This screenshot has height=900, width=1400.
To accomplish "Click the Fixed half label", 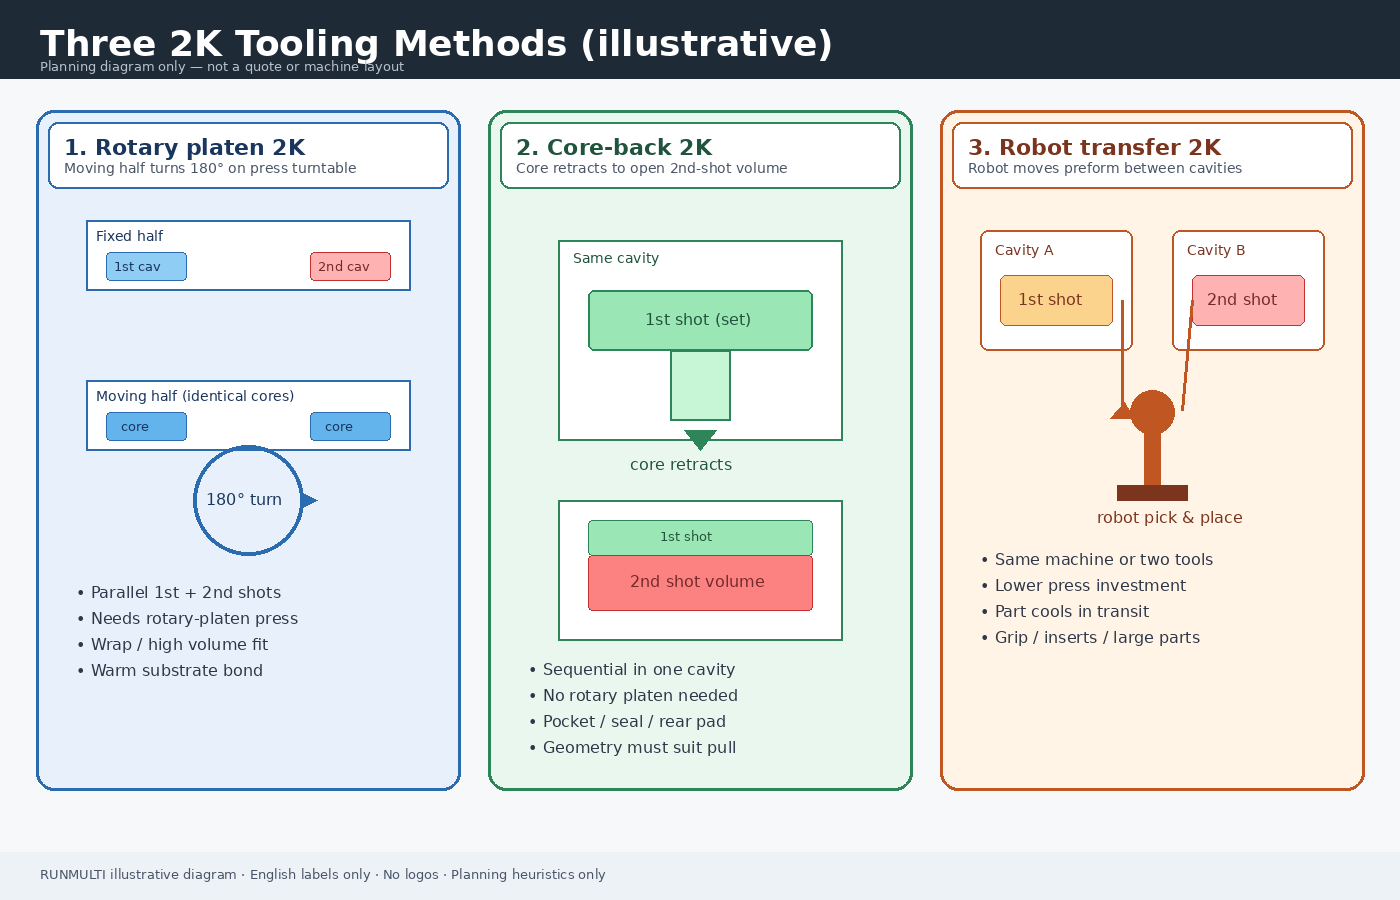I will [x=129, y=236].
